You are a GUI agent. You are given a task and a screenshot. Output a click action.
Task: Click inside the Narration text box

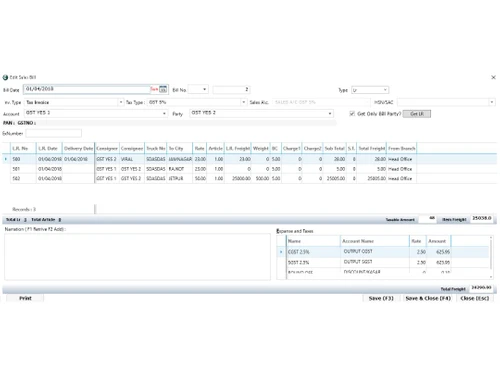pyautogui.click(x=137, y=257)
